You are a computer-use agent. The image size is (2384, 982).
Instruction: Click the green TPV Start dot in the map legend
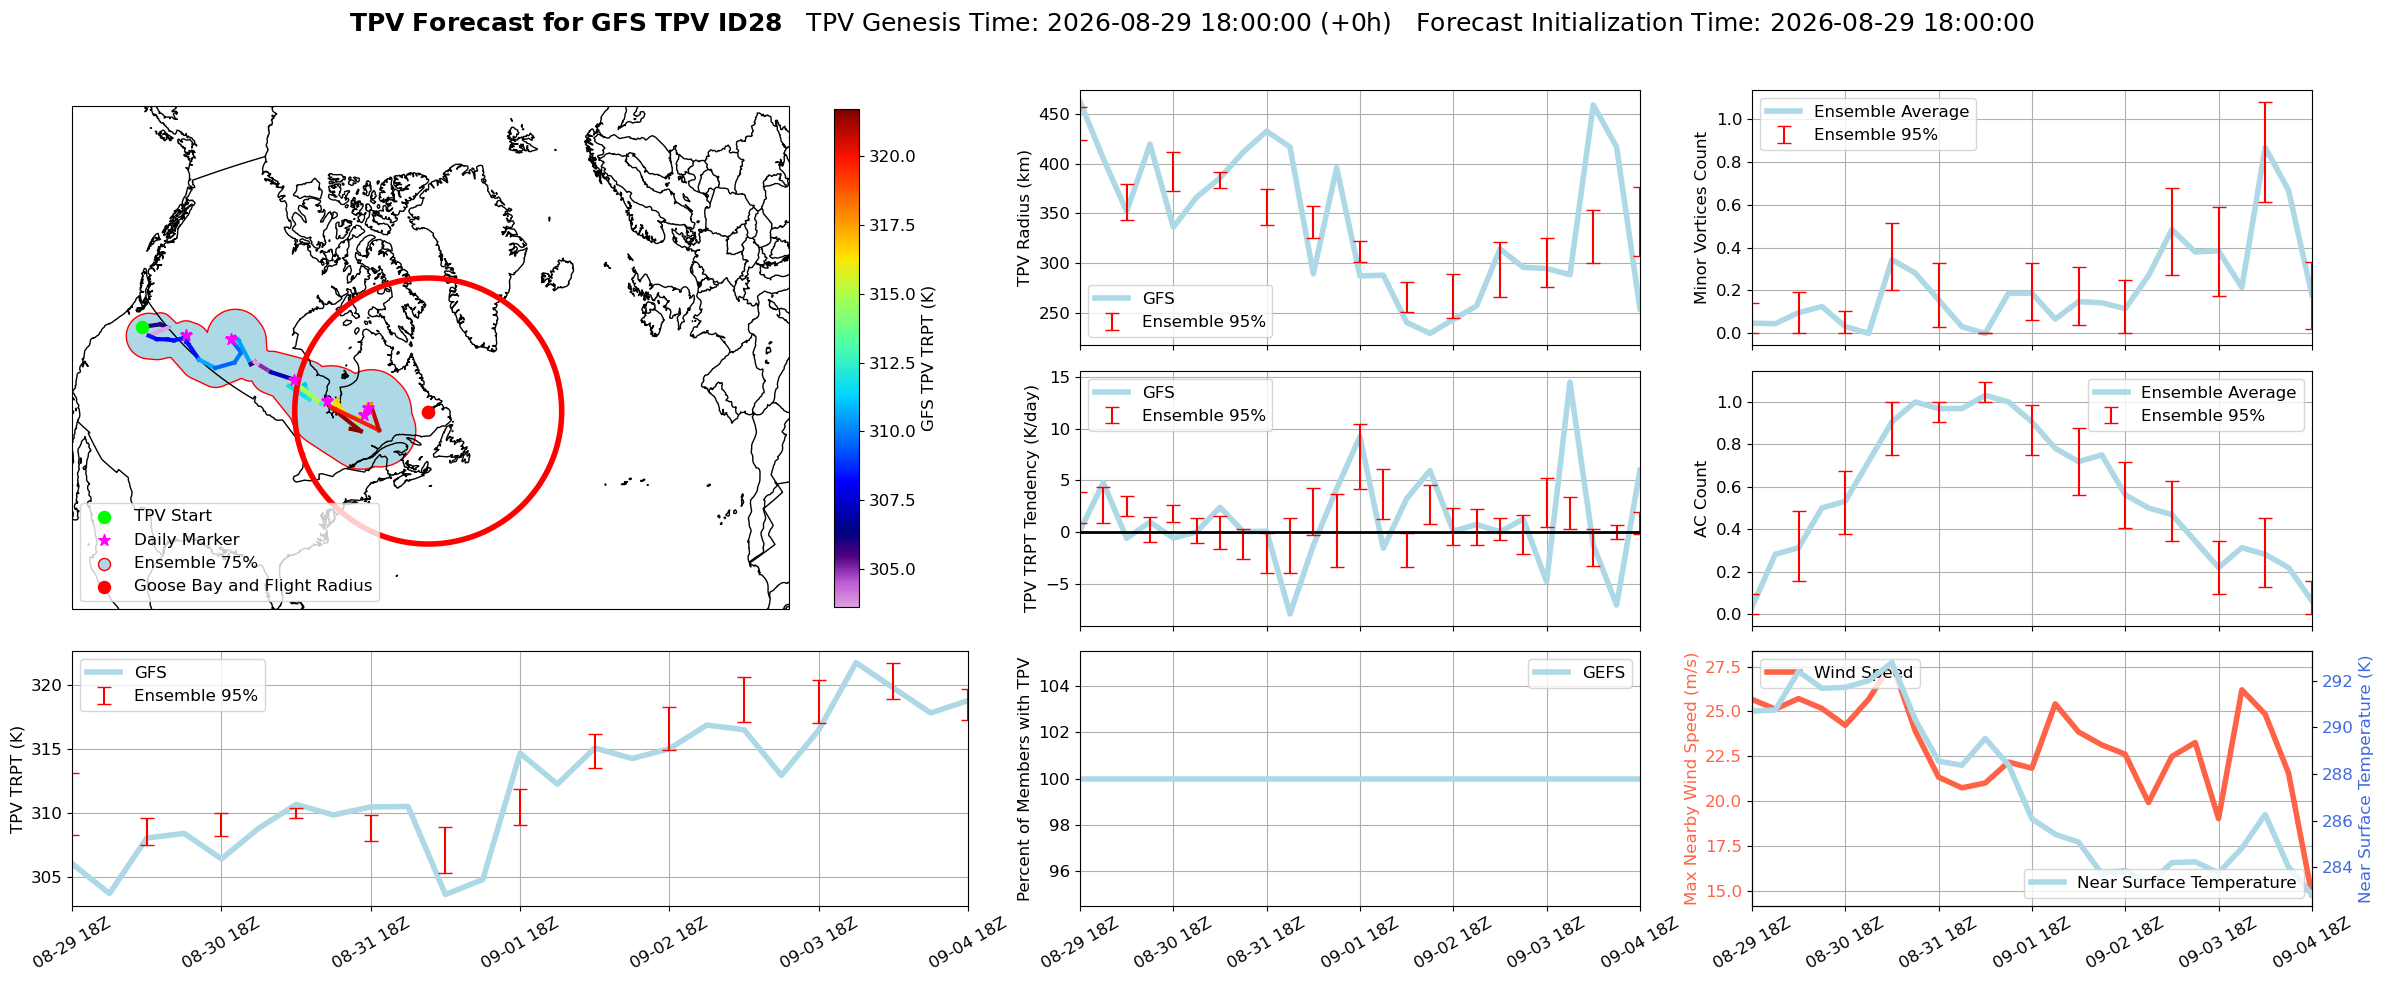(104, 517)
